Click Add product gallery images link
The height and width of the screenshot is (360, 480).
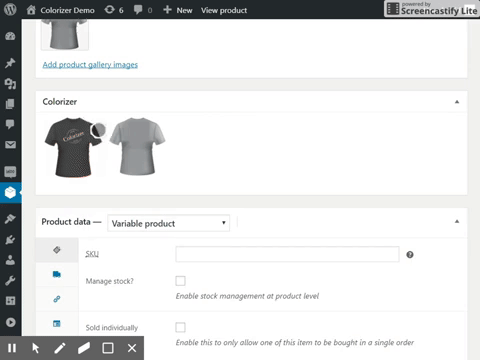coord(90,65)
